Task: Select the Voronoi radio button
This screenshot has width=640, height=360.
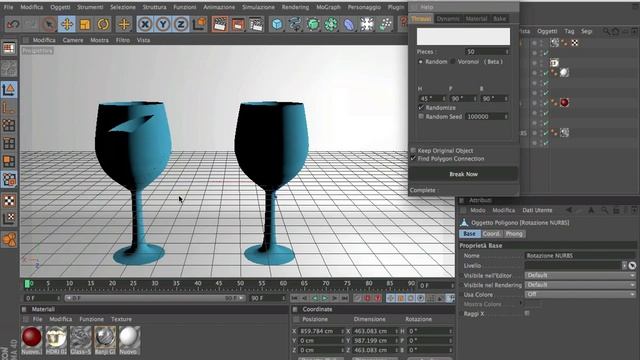Action: [453, 62]
